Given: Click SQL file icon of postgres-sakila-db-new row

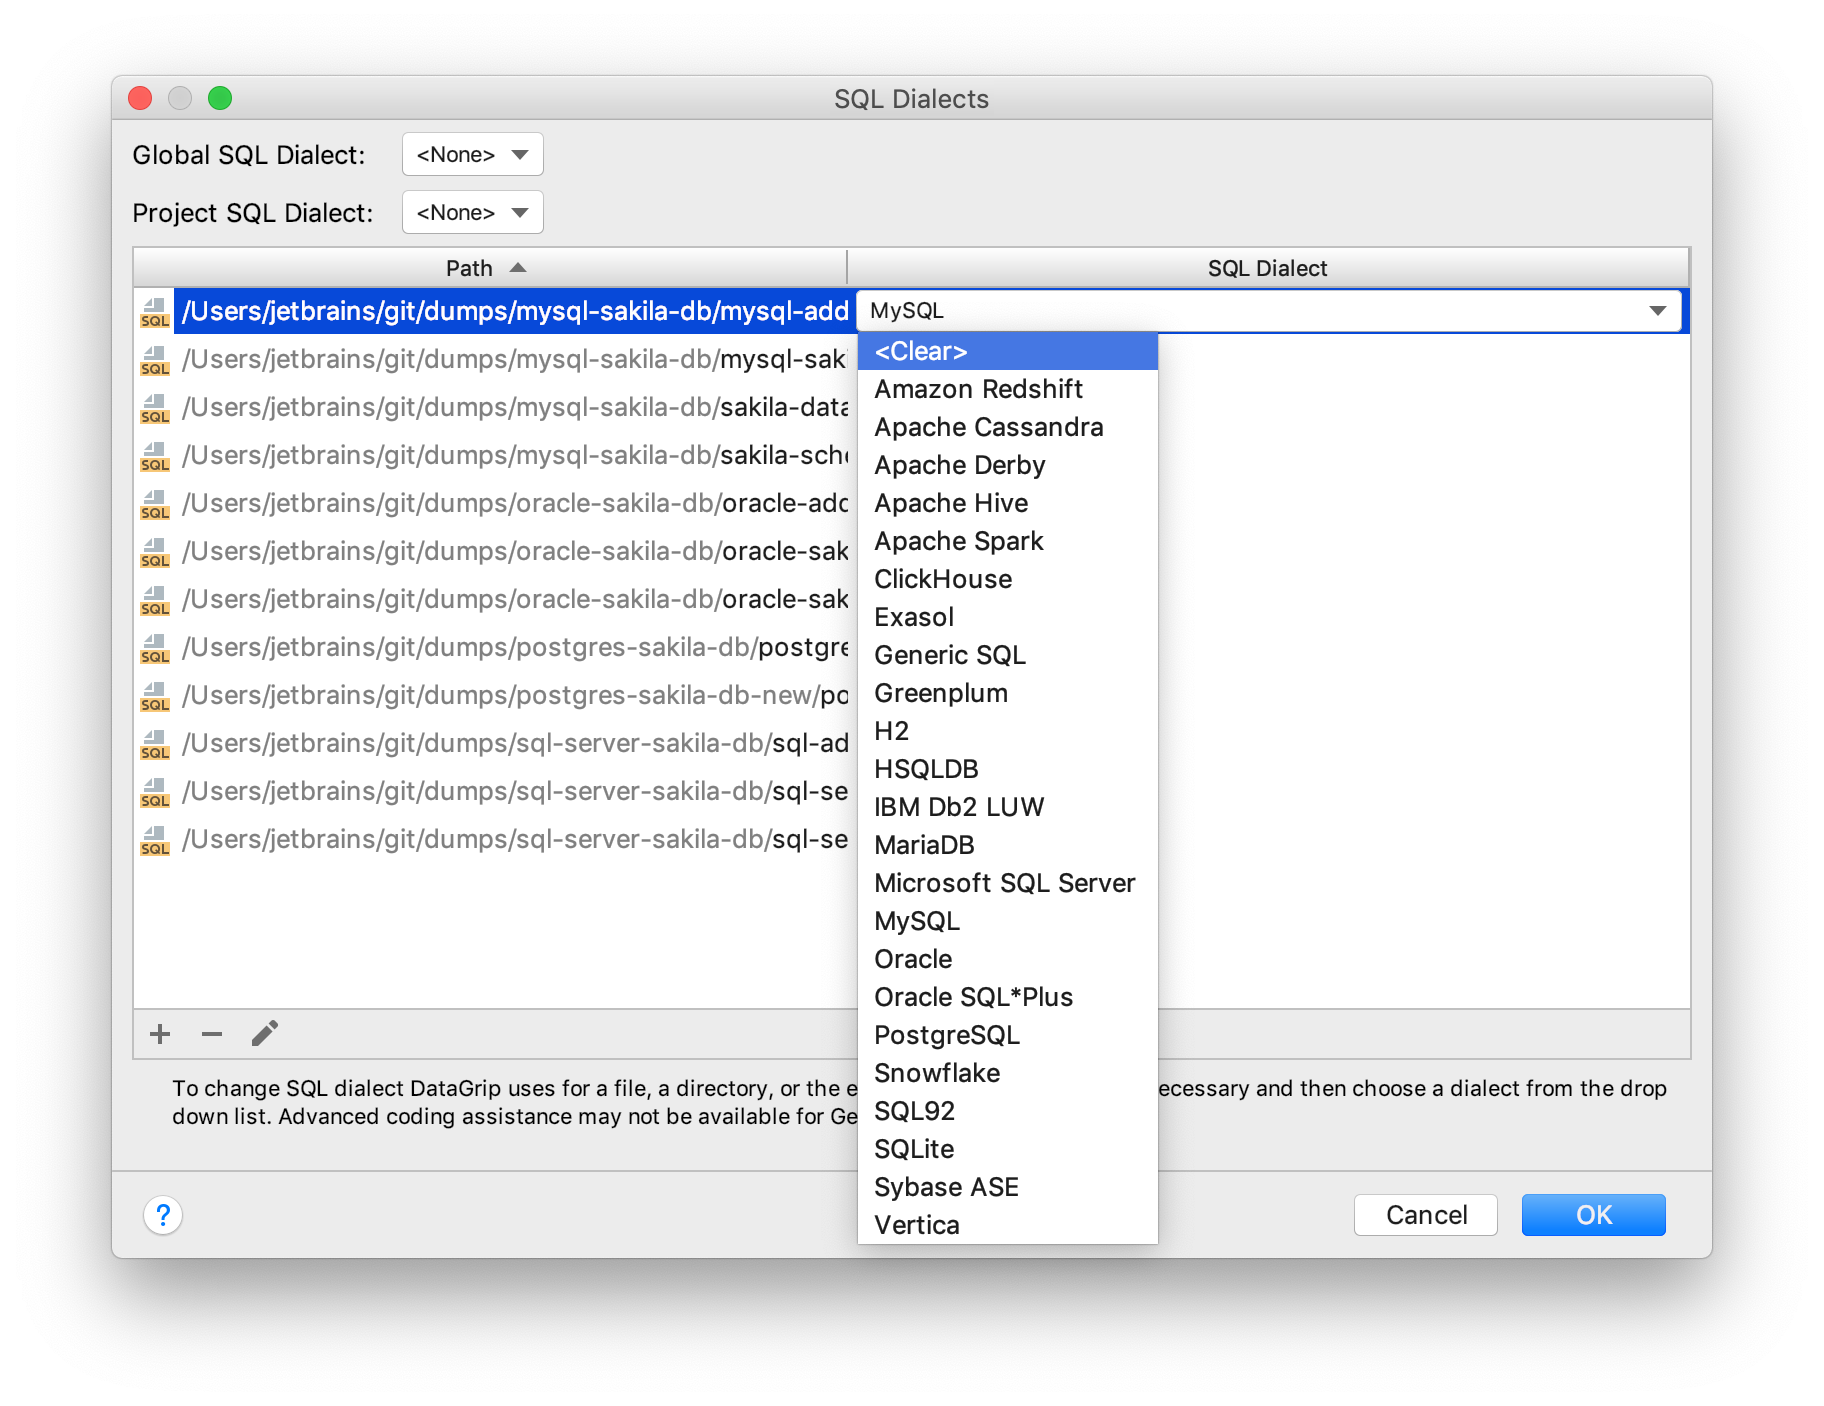Looking at the screenshot, I should [155, 696].
